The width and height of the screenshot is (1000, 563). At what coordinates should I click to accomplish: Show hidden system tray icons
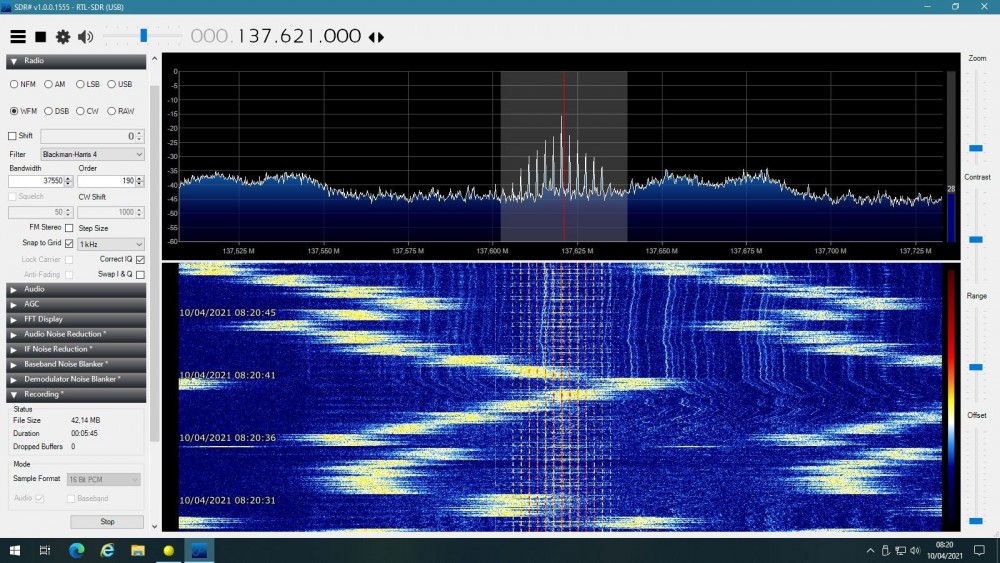point(870,550)
